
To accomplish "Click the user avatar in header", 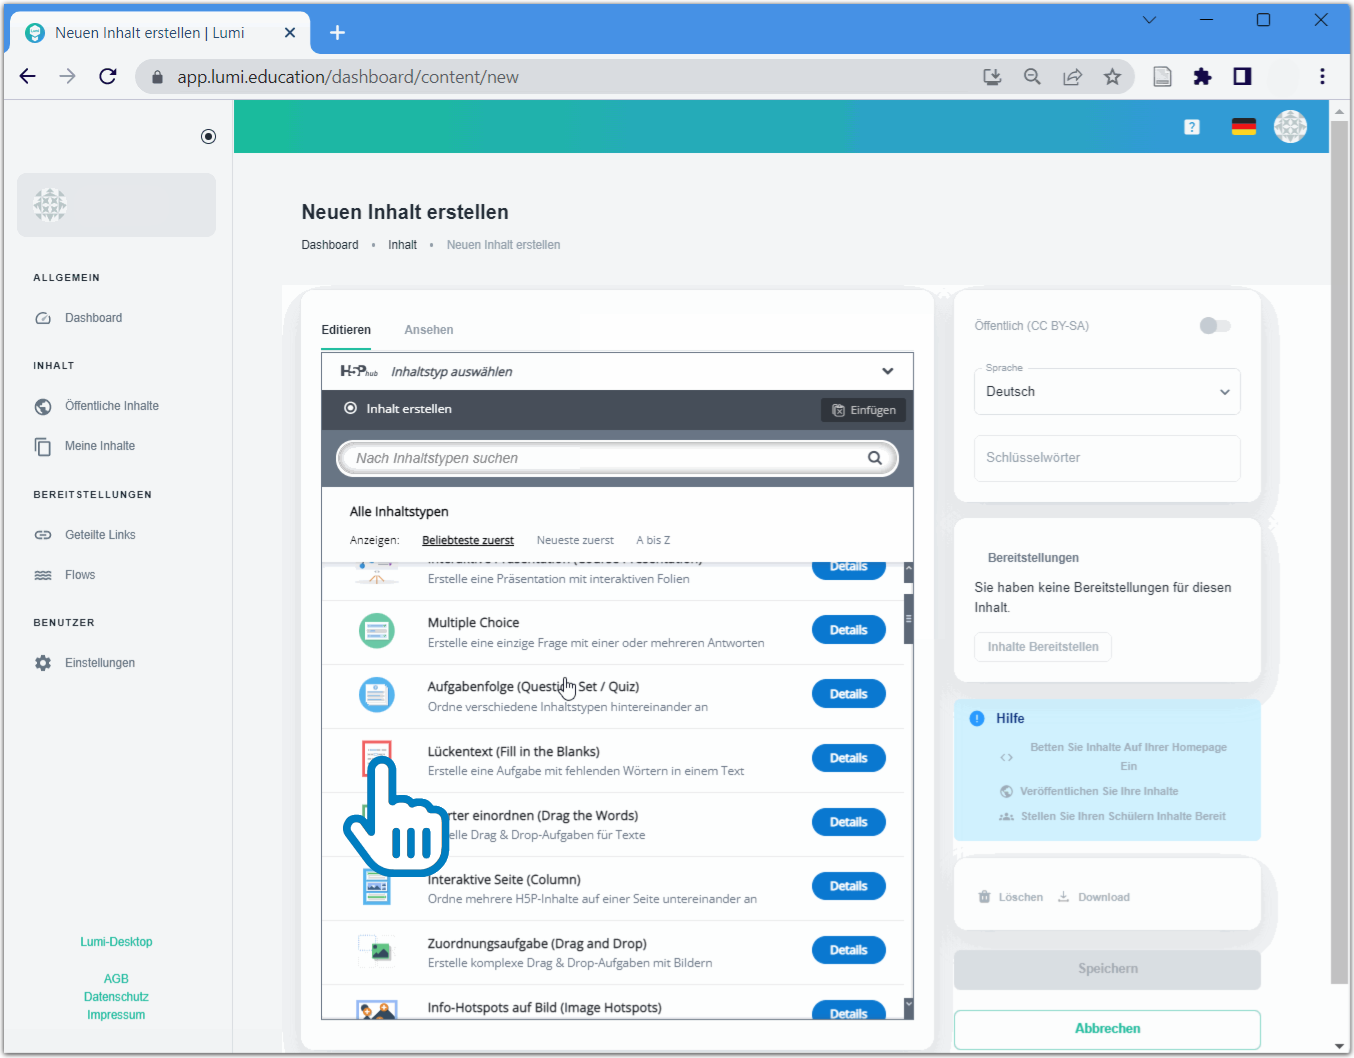I will point(1290,127).
